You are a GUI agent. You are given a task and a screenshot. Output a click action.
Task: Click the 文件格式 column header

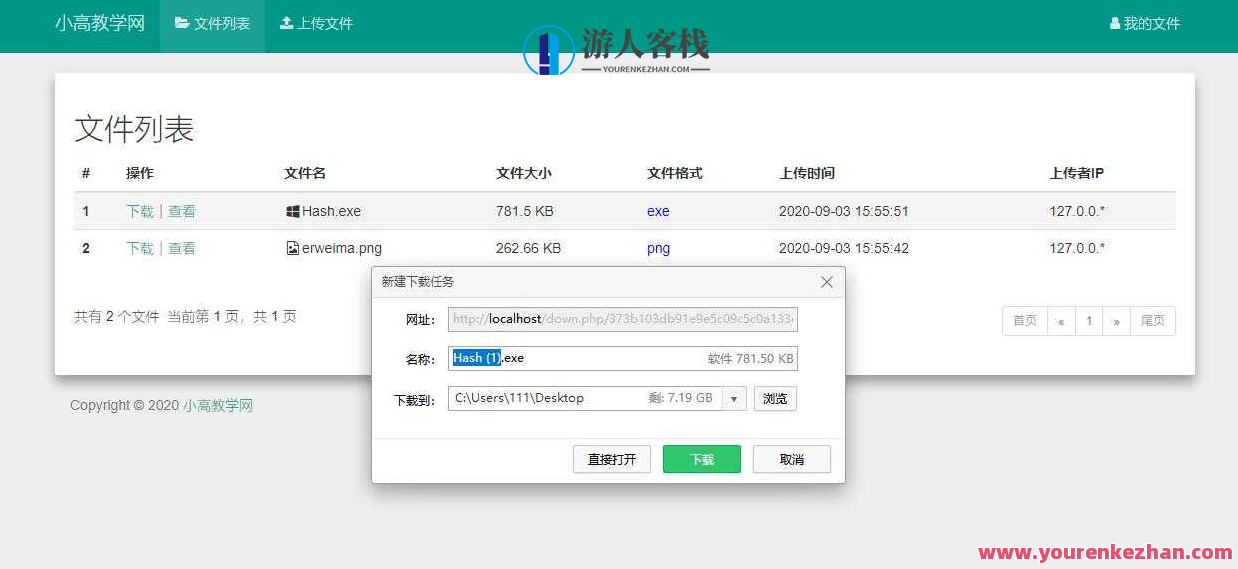[x=675, y=173]
